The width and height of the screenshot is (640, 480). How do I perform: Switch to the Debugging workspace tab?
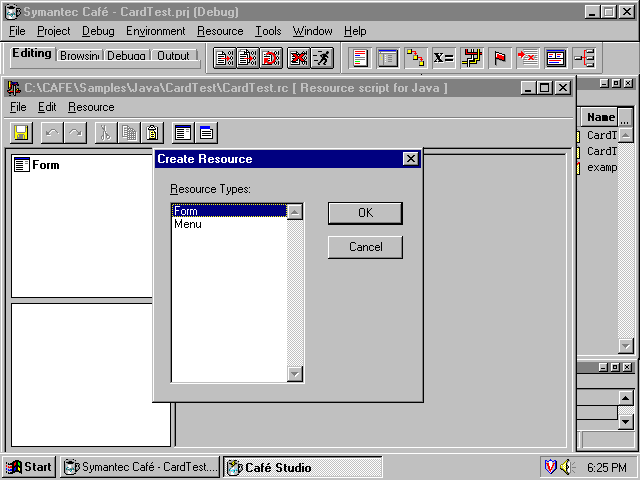[x=126, y=56]
